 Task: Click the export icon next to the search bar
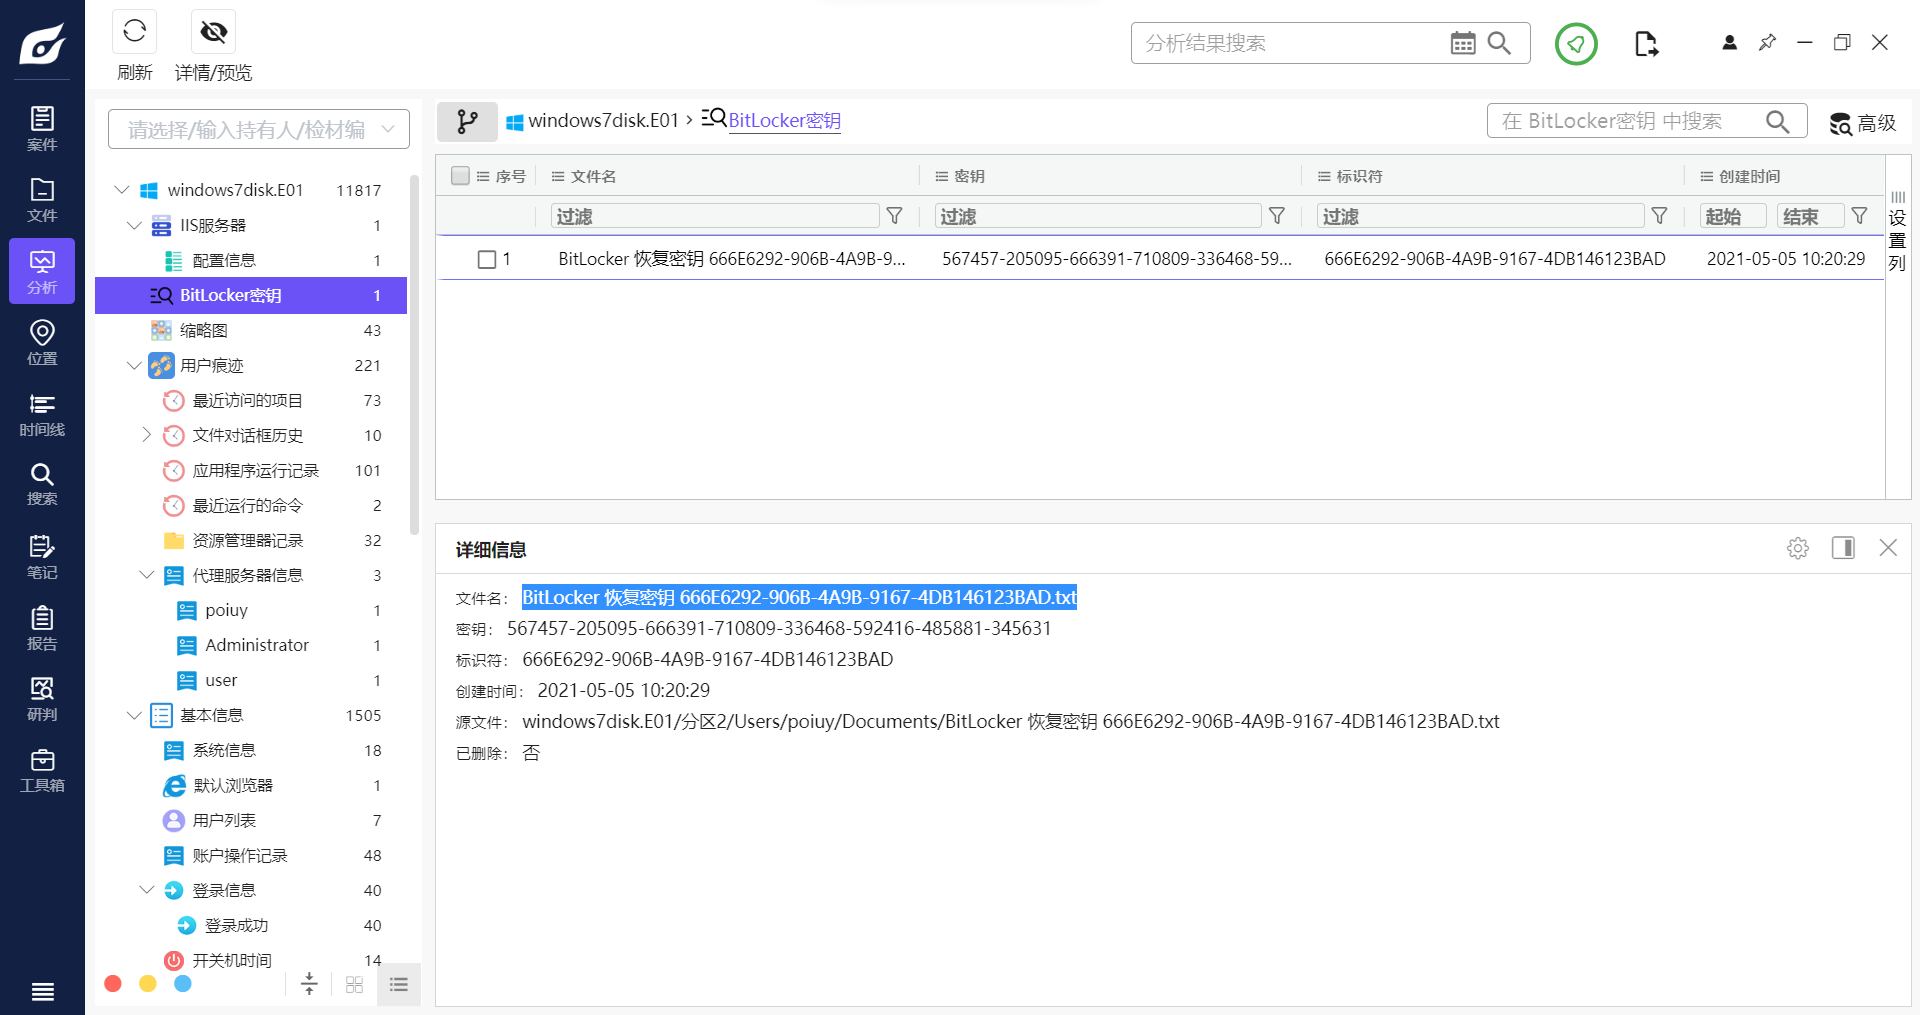pos(1646,43)
